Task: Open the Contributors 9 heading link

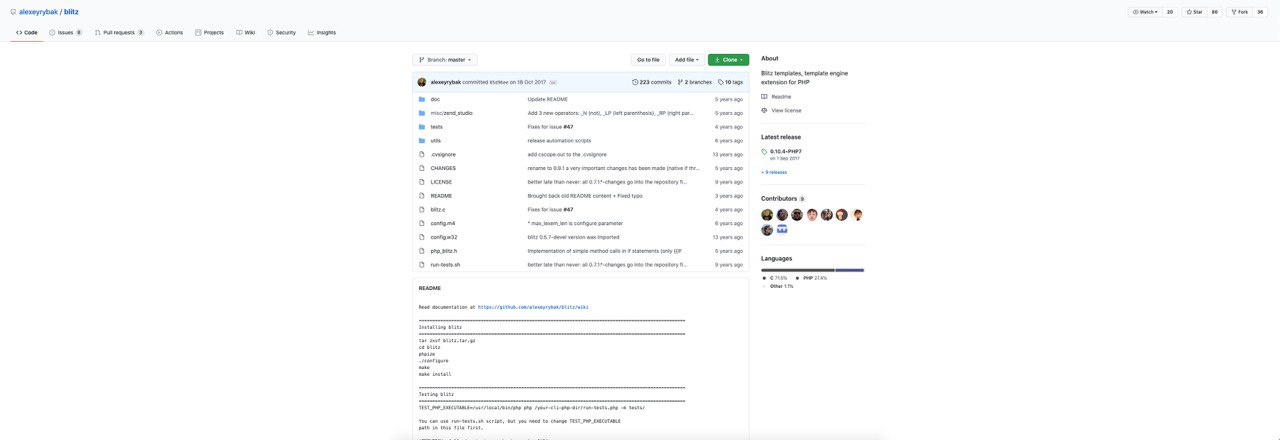Action: (x=783, y=198)
